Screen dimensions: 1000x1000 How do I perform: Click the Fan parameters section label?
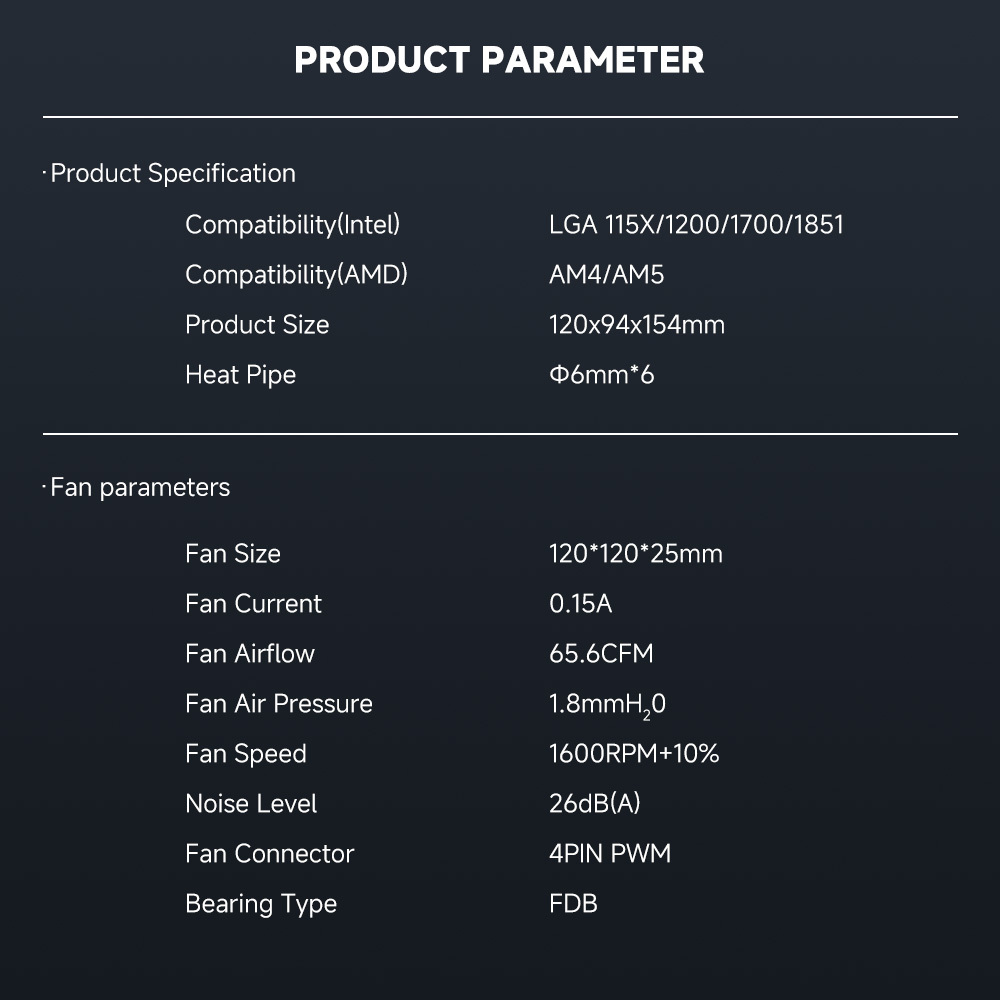click(x=139, y=487)
